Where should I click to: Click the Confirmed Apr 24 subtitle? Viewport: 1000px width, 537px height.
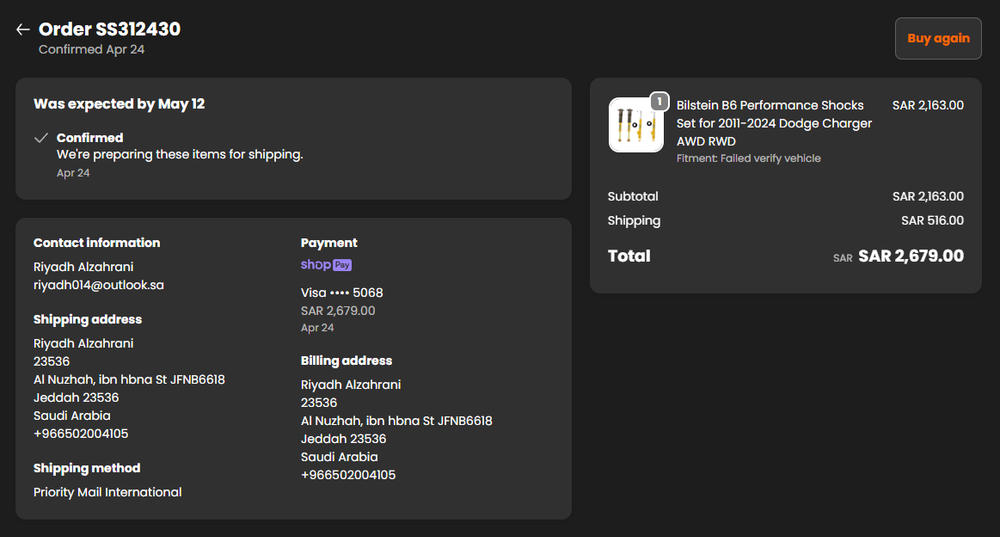coord(91,50)
